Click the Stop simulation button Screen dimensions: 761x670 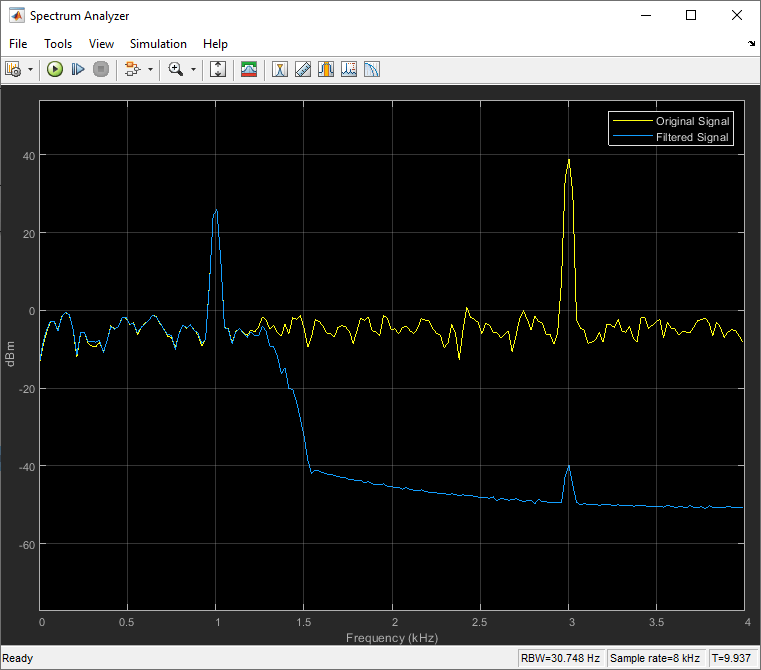(100, 69)
